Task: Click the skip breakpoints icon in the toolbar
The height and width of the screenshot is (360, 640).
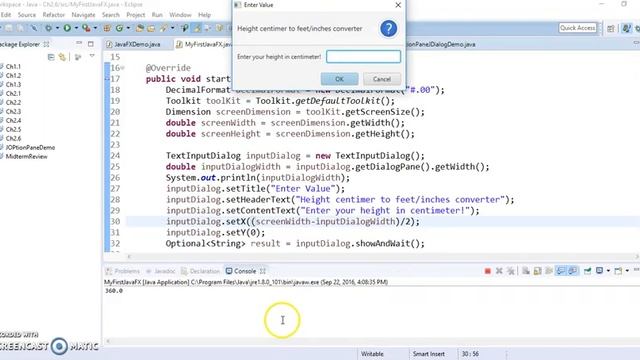Action: tap(33, 27)
